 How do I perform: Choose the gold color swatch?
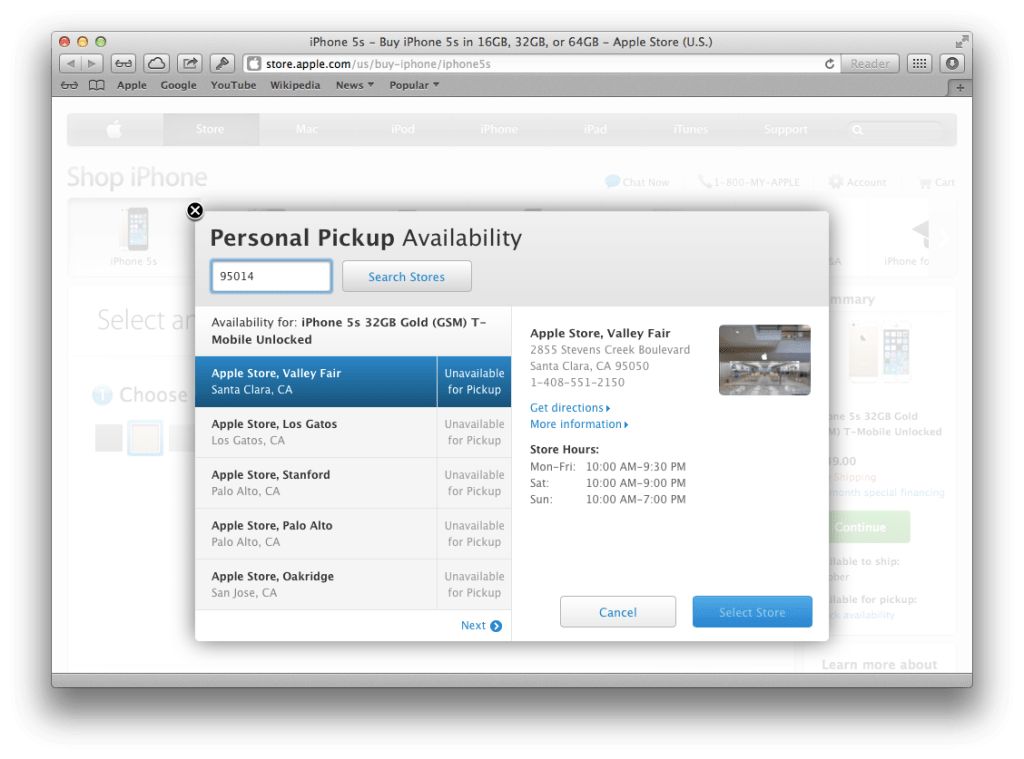(145, 438)
